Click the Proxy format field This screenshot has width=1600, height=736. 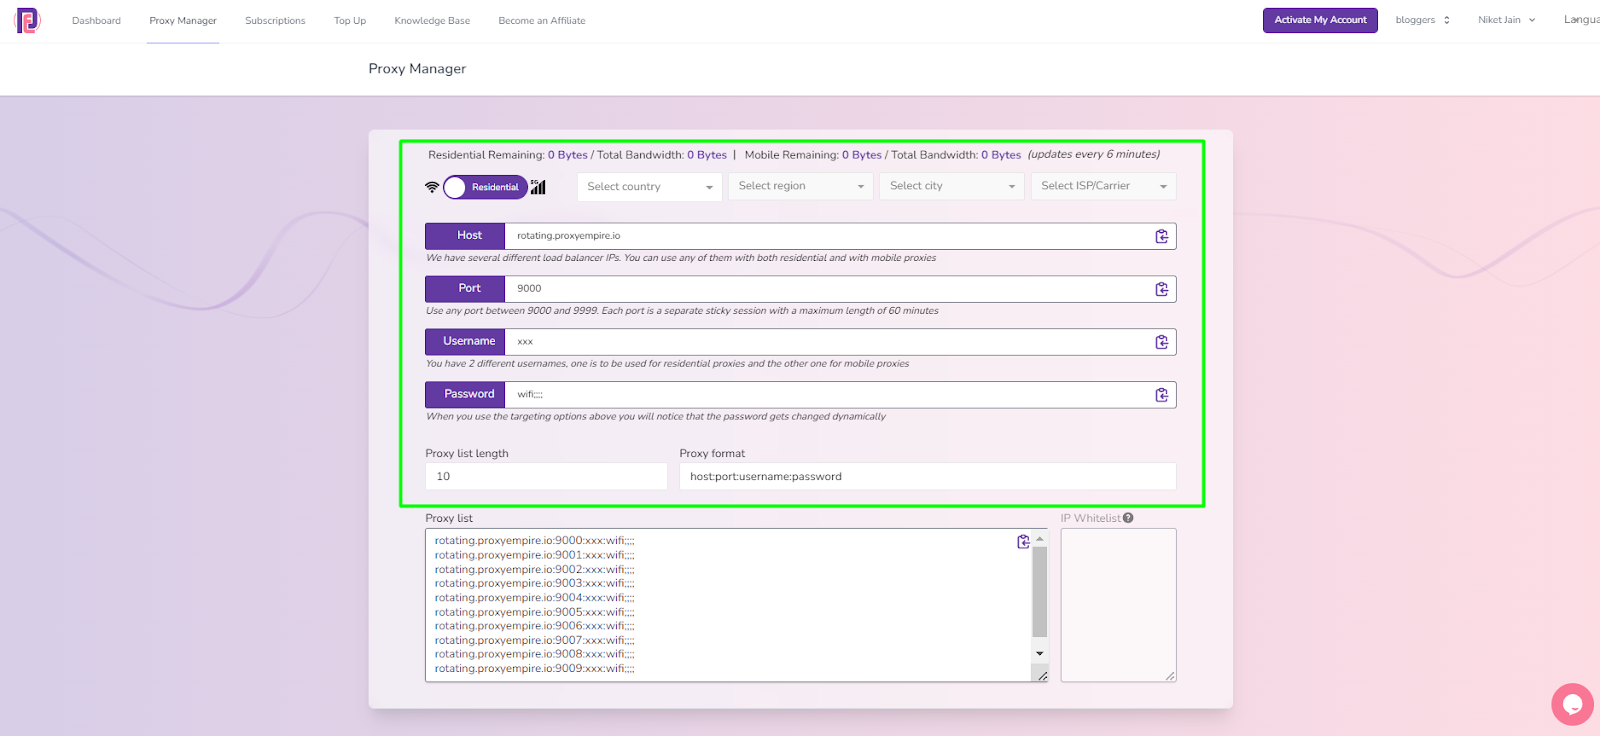928,476
